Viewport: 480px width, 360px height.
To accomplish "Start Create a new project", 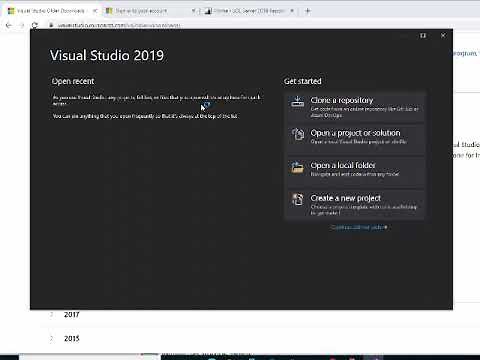I will coord(355,204).
